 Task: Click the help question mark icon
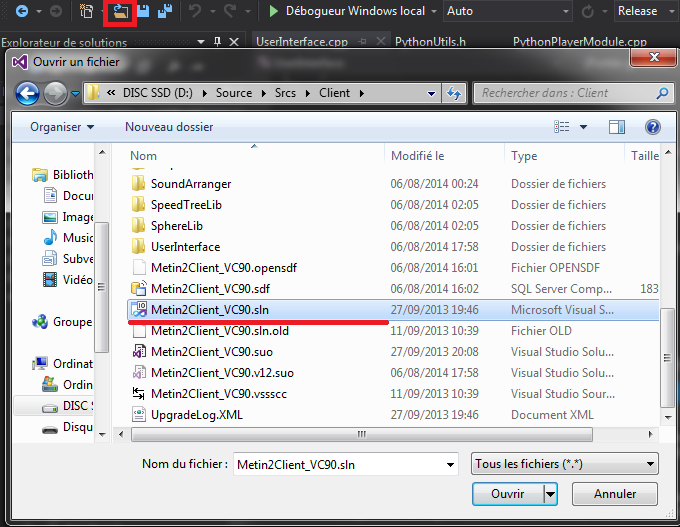click(x=653, y=127)
